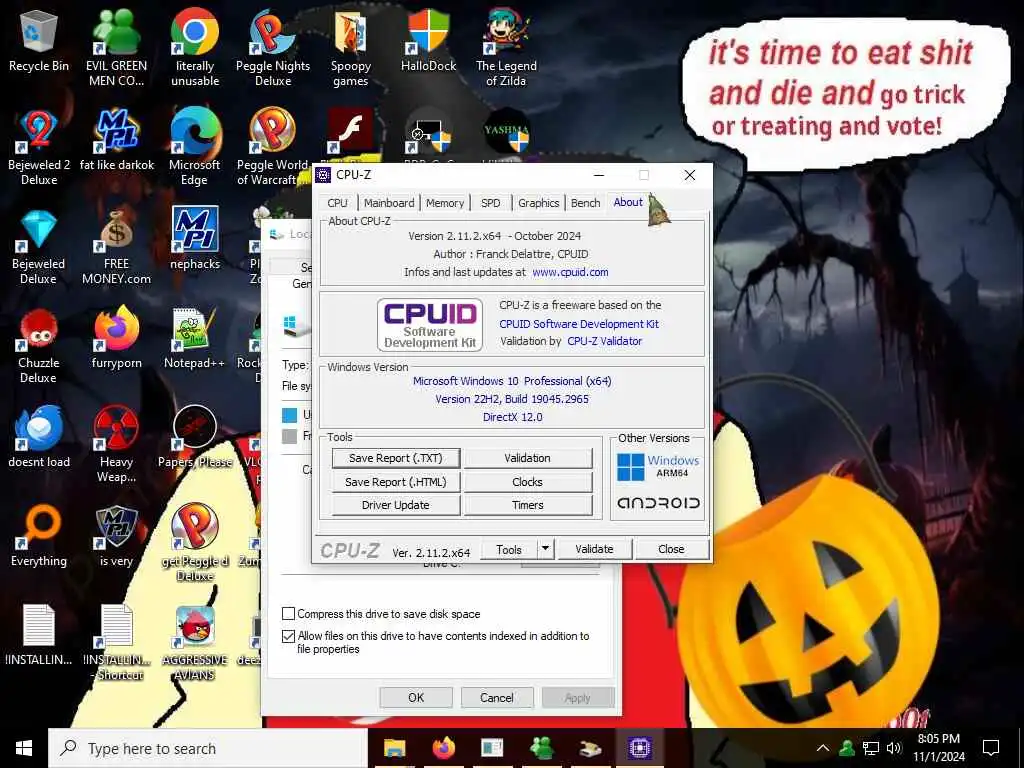This screenshot has height=768, width=1024.
Task: Select the SPD tab
Action: pos(490,203)
